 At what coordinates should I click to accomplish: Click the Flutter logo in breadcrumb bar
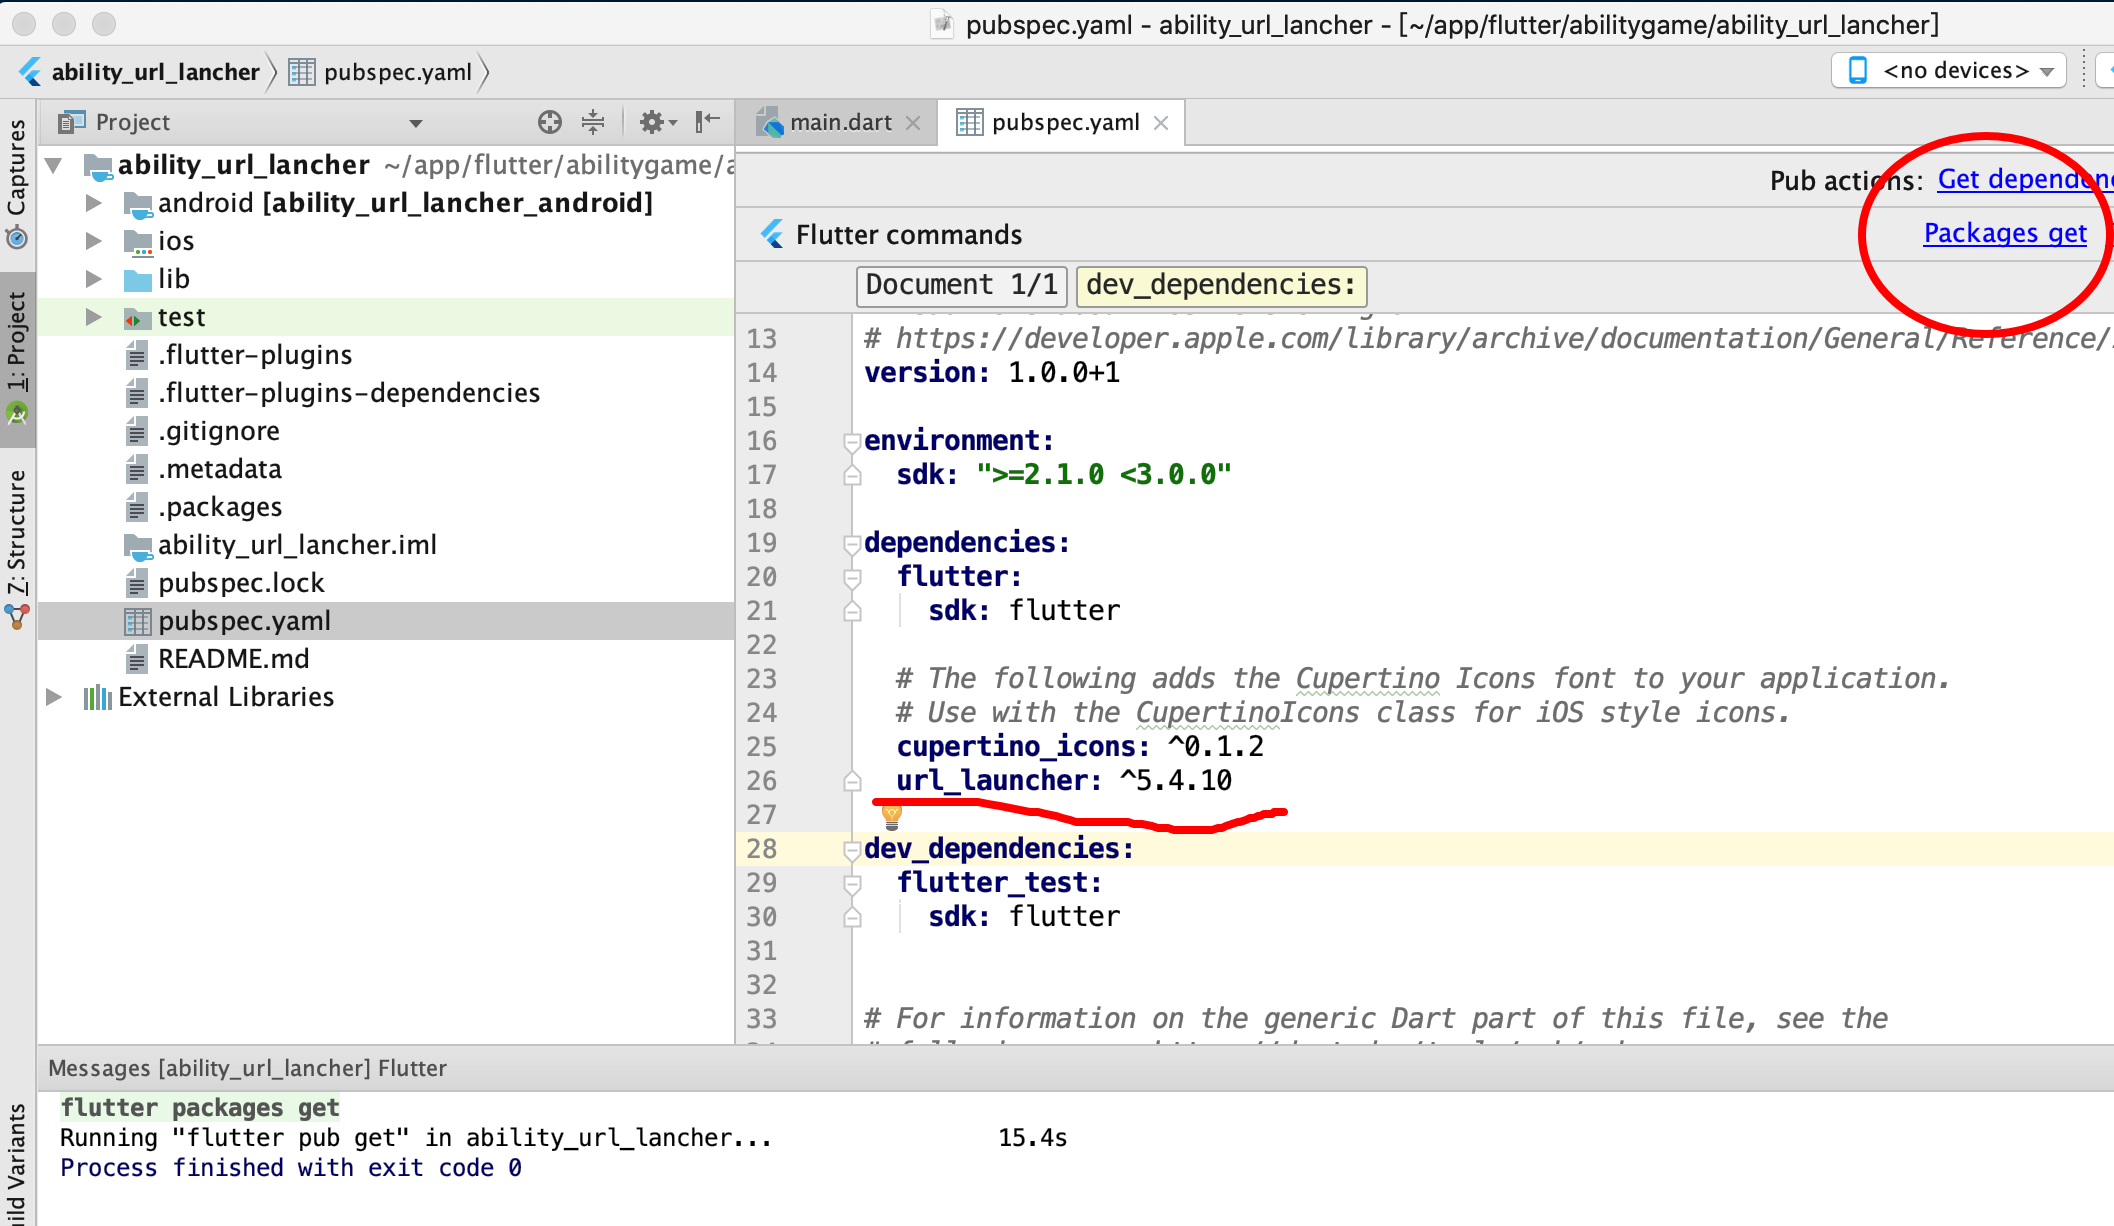(31, 72)
